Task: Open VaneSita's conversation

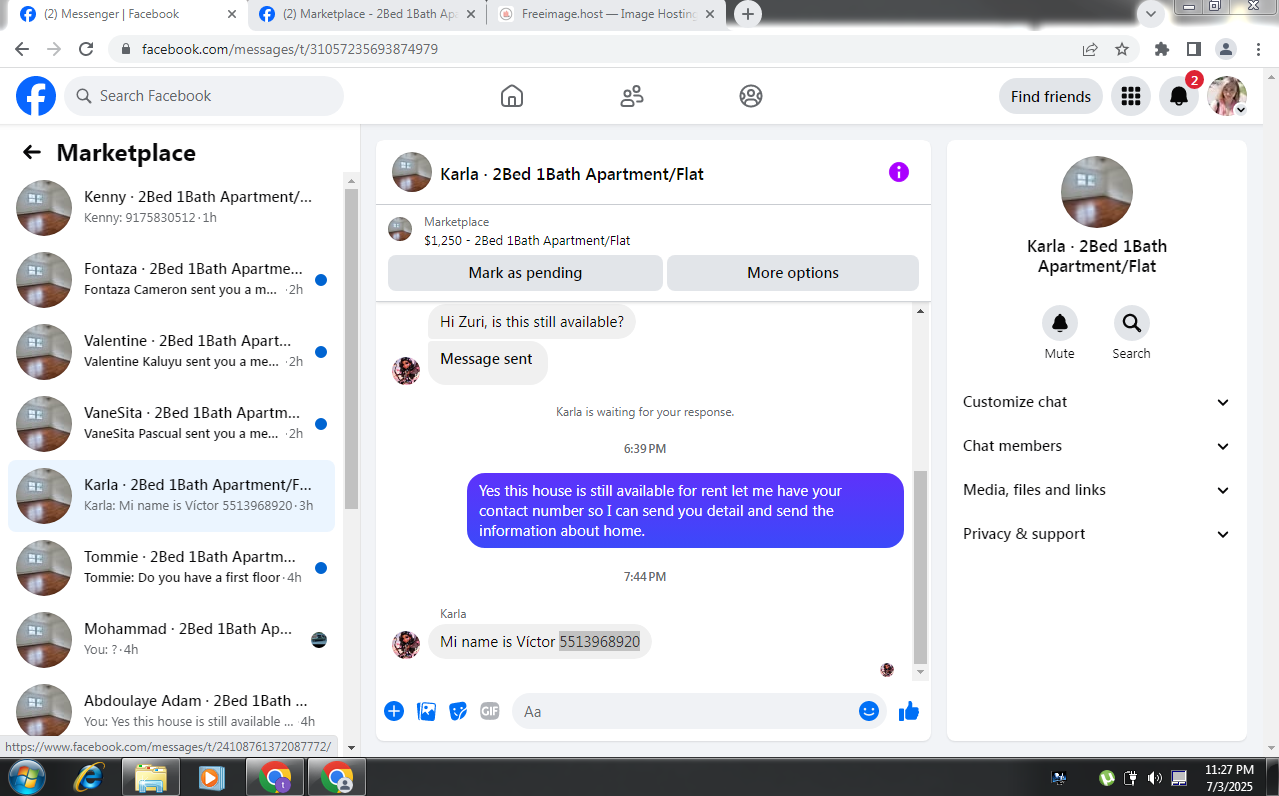Action: point(172,424)
